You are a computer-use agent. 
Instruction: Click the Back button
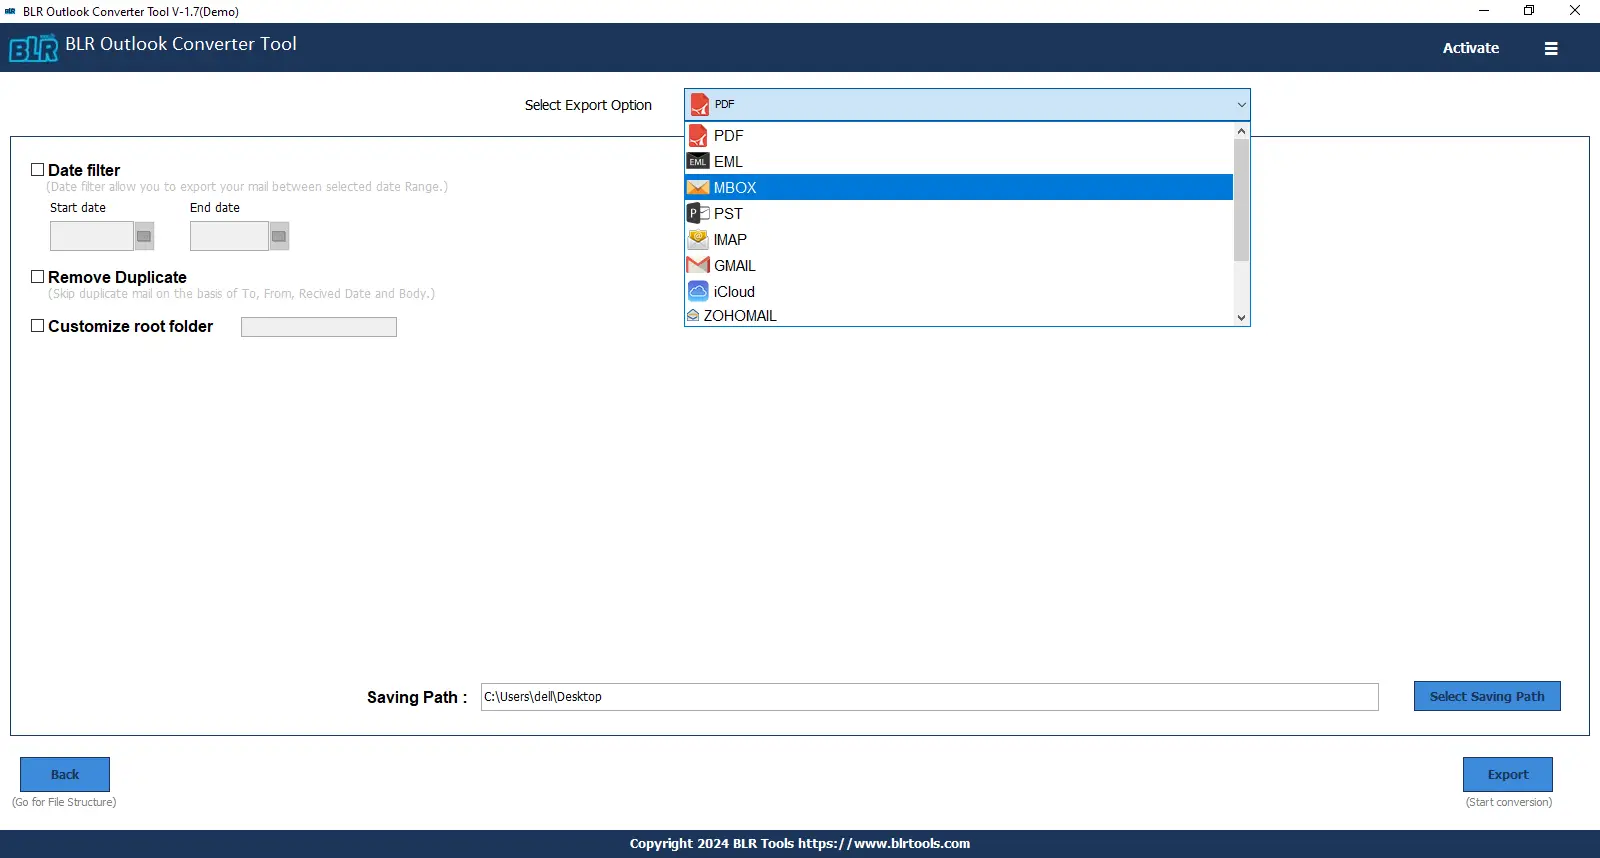(x=65, y=774)
